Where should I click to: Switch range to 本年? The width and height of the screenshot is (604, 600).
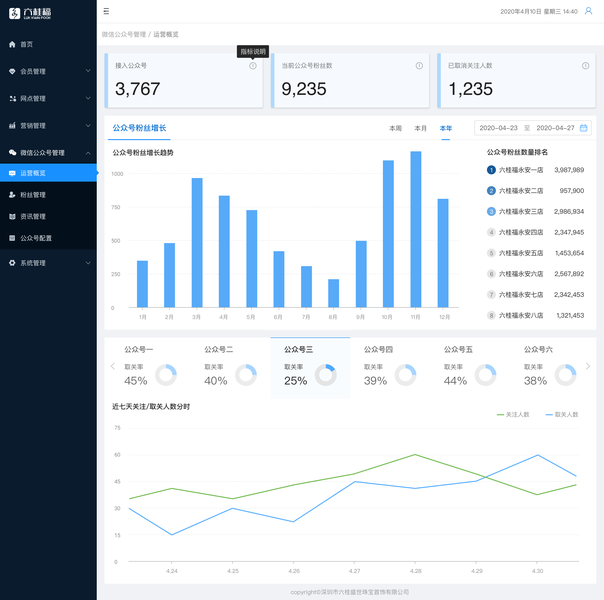click(446, 128)
